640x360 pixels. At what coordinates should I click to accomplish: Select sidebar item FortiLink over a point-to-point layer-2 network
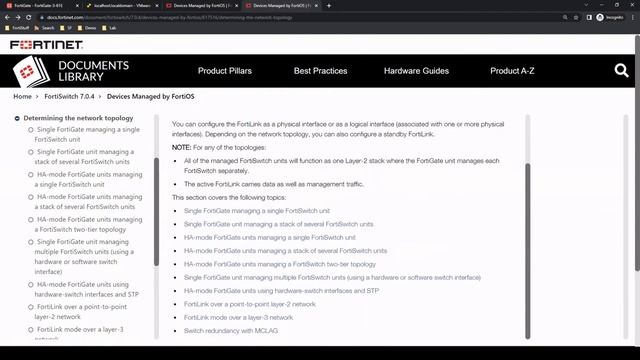[80, 311]
